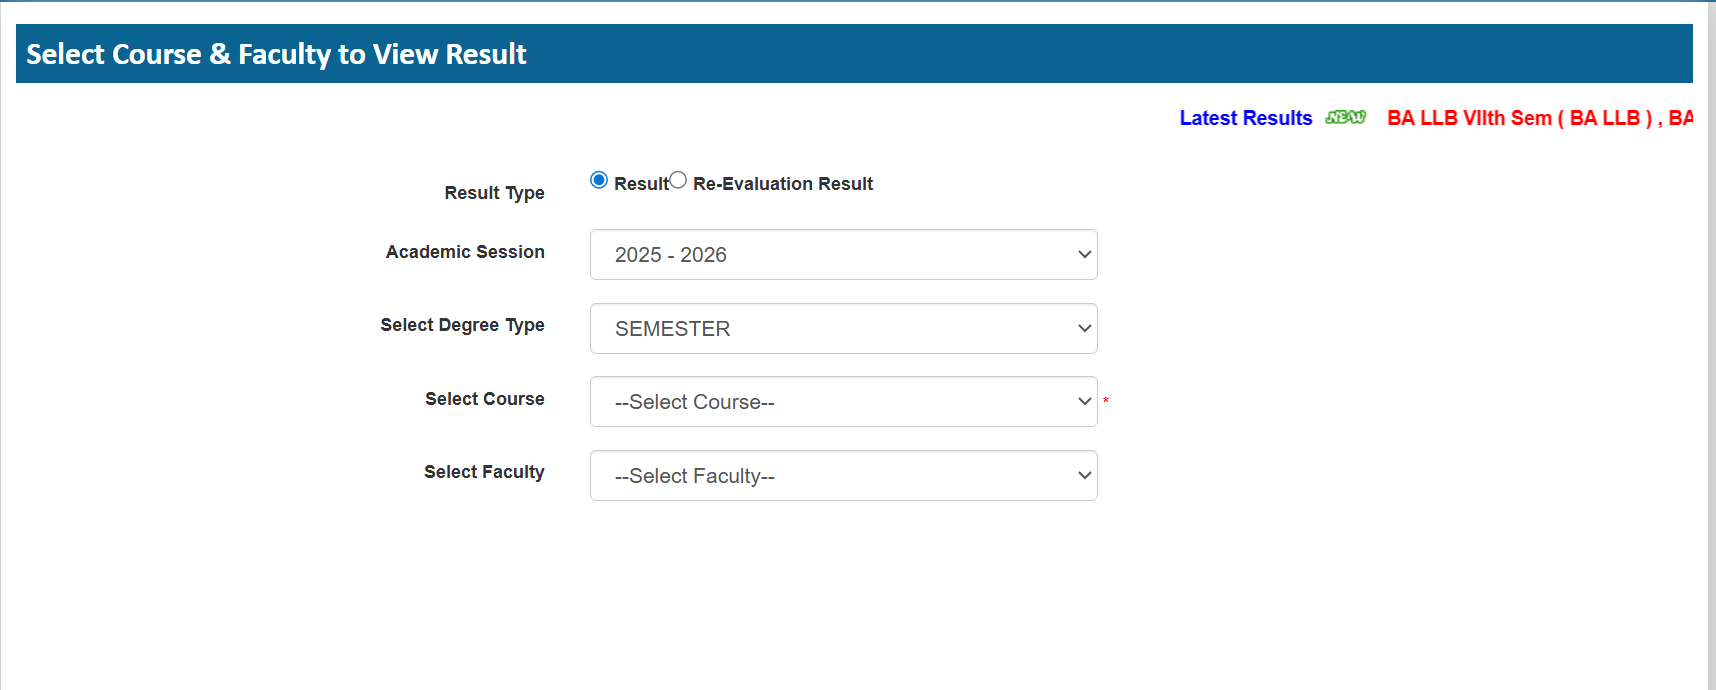Screen dimensions: 1716x690
Task: Click the Select Faculty label
Action: click(484, 471)
